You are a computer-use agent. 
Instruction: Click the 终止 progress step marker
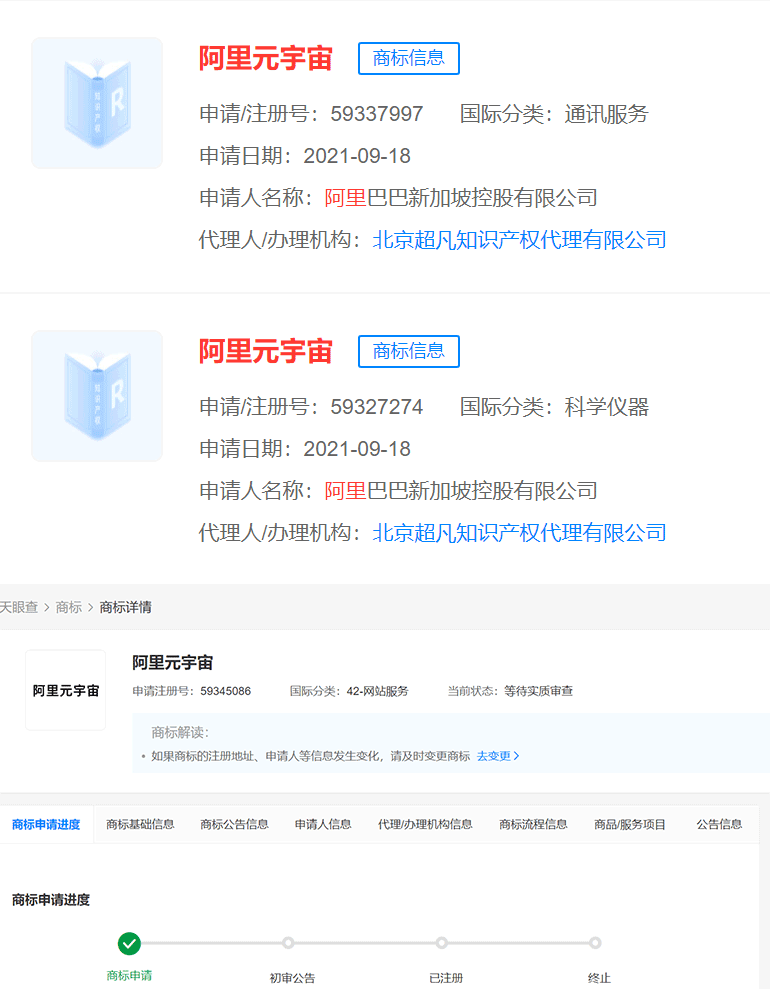(x=595, y=943)
